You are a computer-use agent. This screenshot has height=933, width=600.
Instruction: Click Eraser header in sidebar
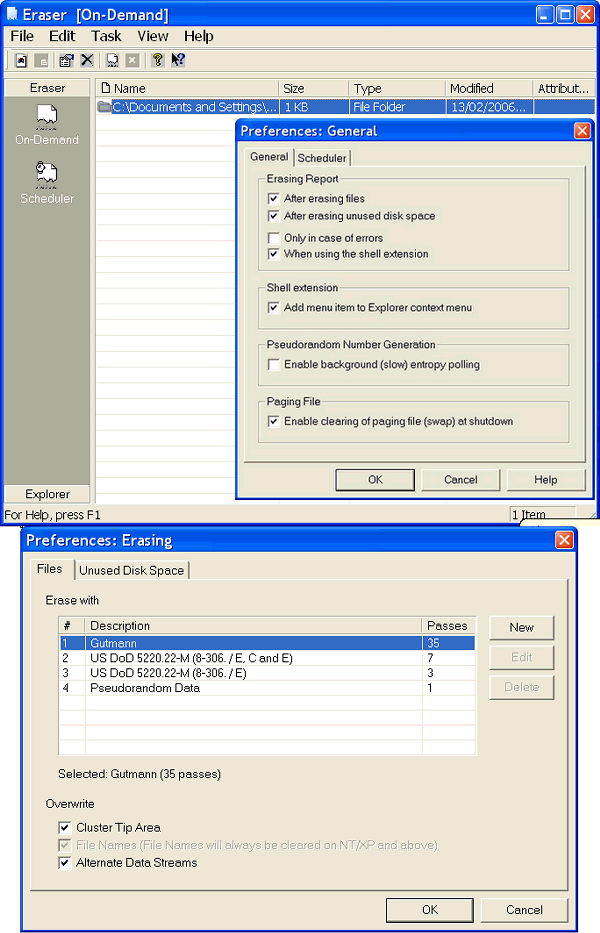click(47, 88)
